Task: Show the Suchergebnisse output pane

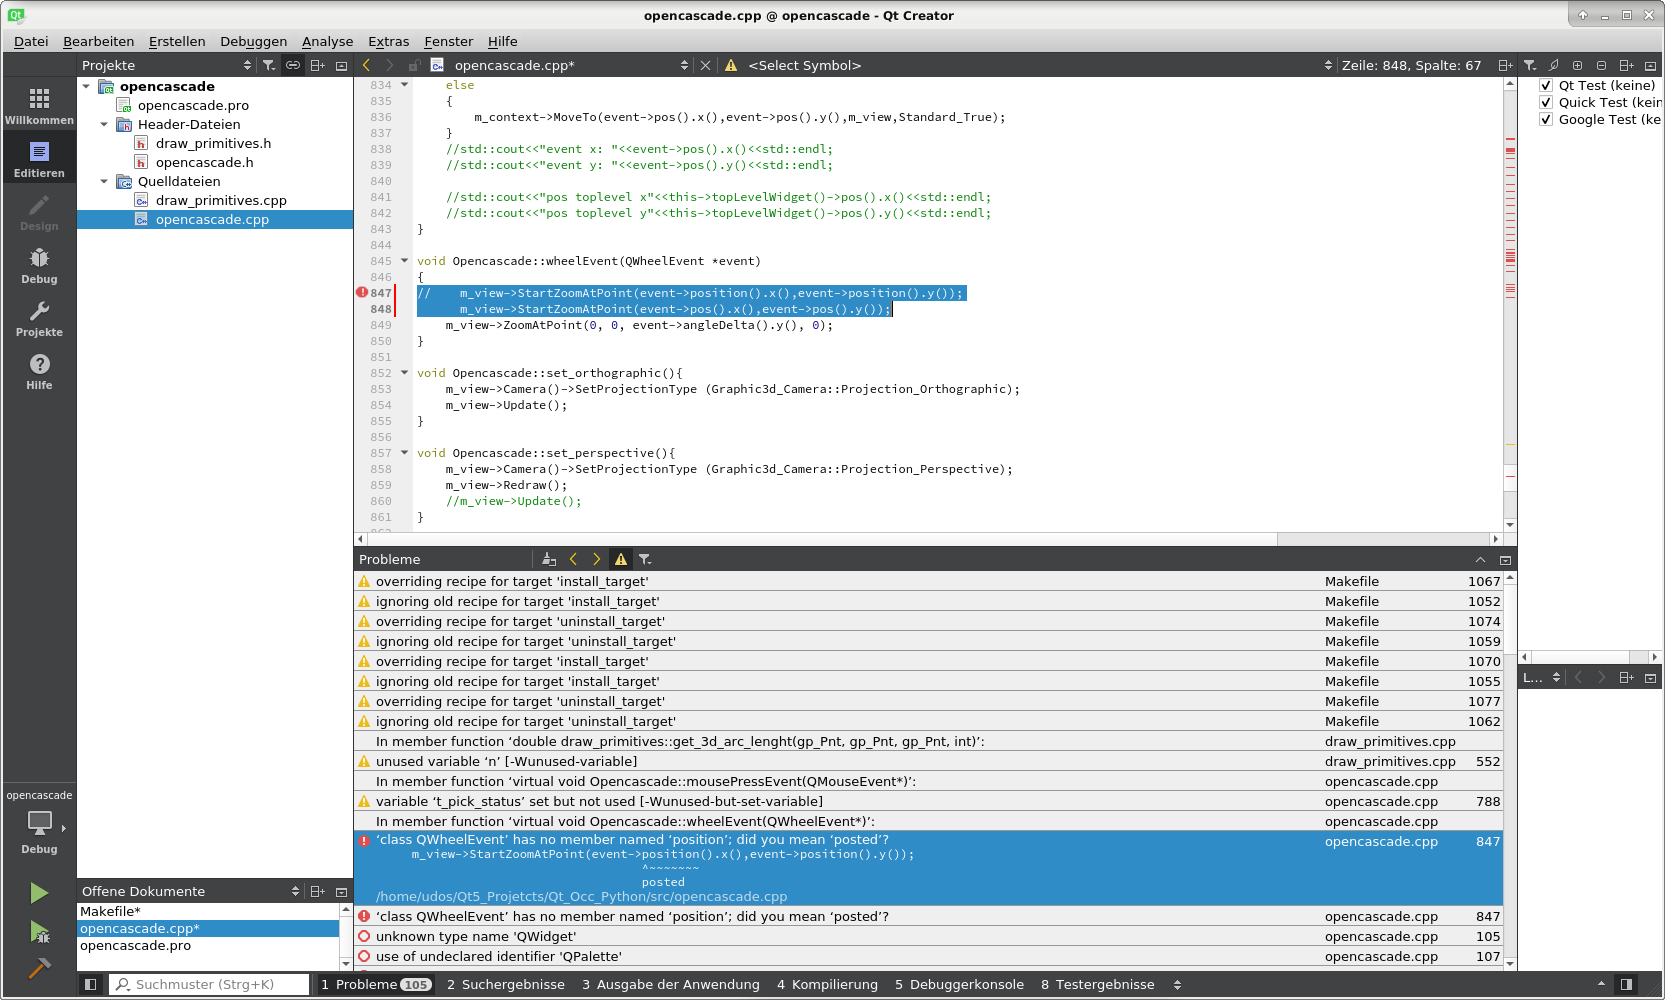Action: coord(505,984)
